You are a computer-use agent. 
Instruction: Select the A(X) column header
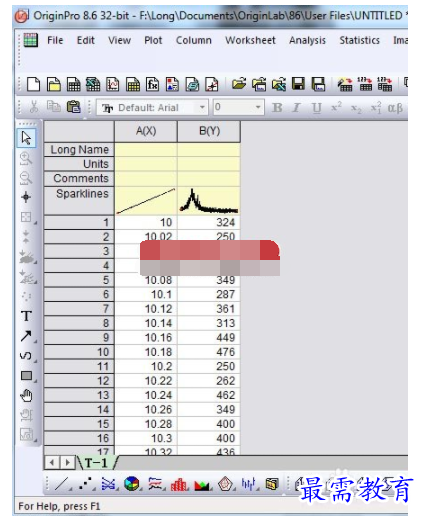[x=146, y=131]
